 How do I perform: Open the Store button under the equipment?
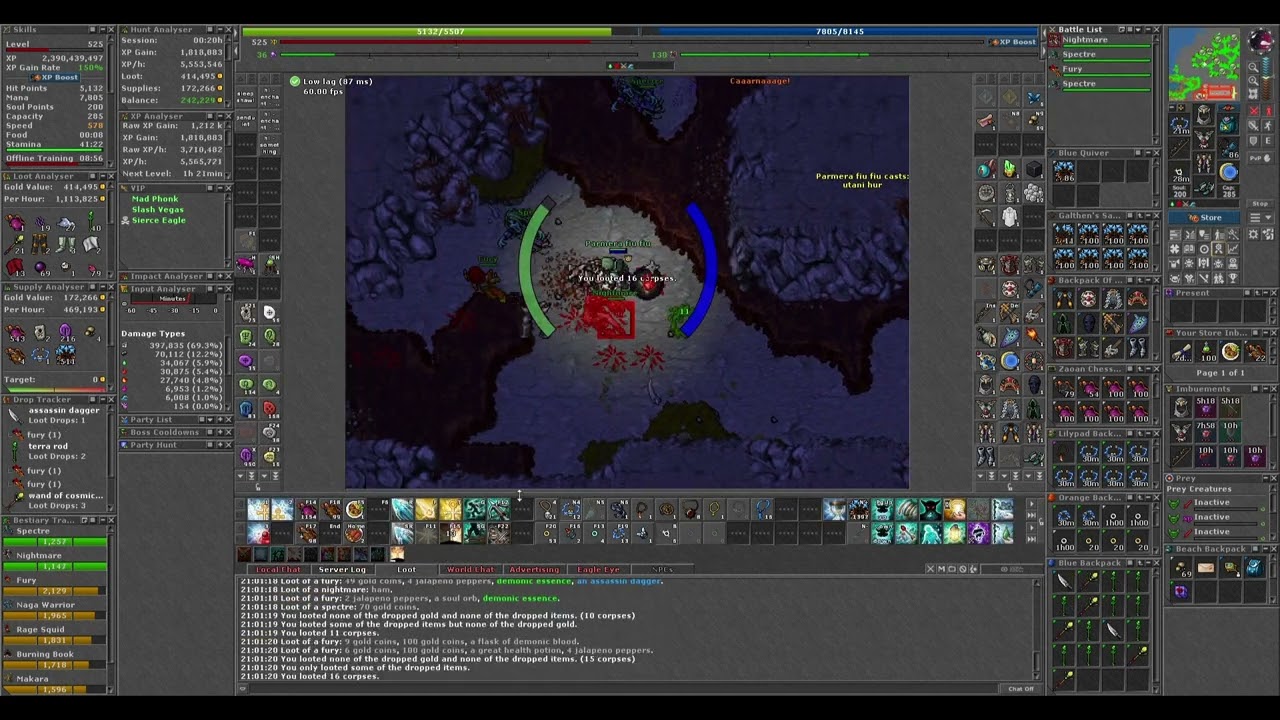point(1204,217)
